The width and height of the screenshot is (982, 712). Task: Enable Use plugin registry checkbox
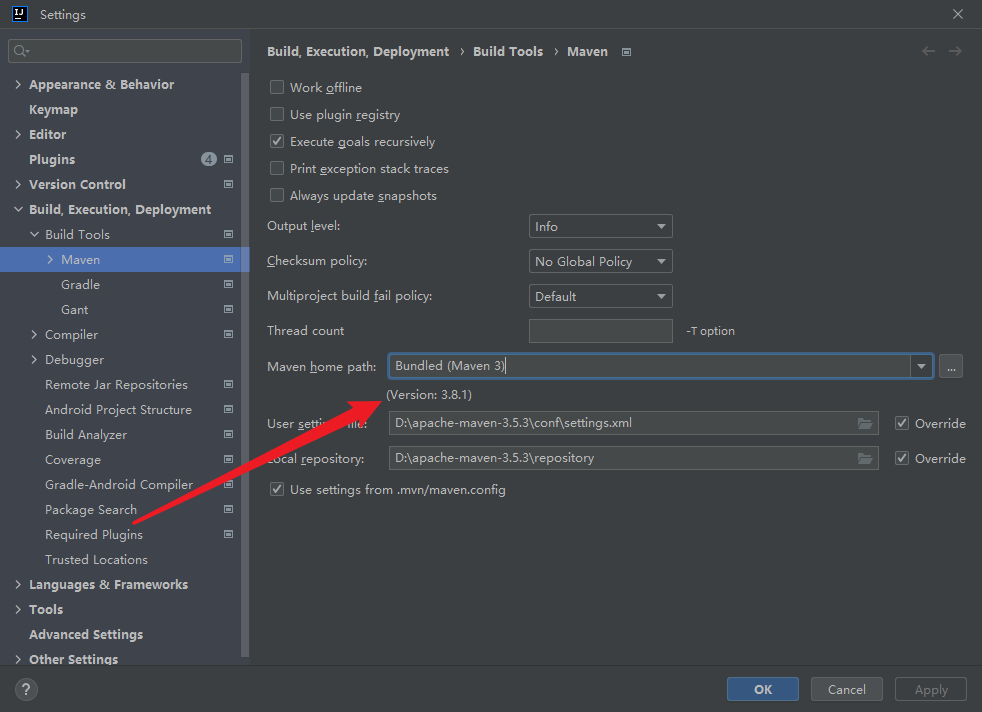pyautogui.click(x=277, y=114)
